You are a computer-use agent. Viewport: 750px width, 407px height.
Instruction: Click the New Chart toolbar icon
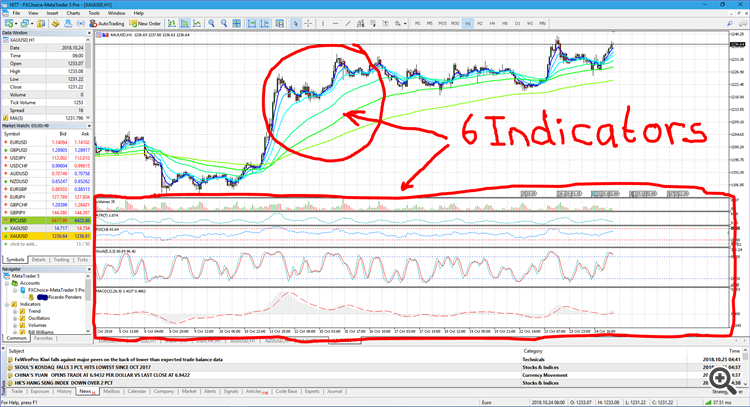tap(9, 23)
